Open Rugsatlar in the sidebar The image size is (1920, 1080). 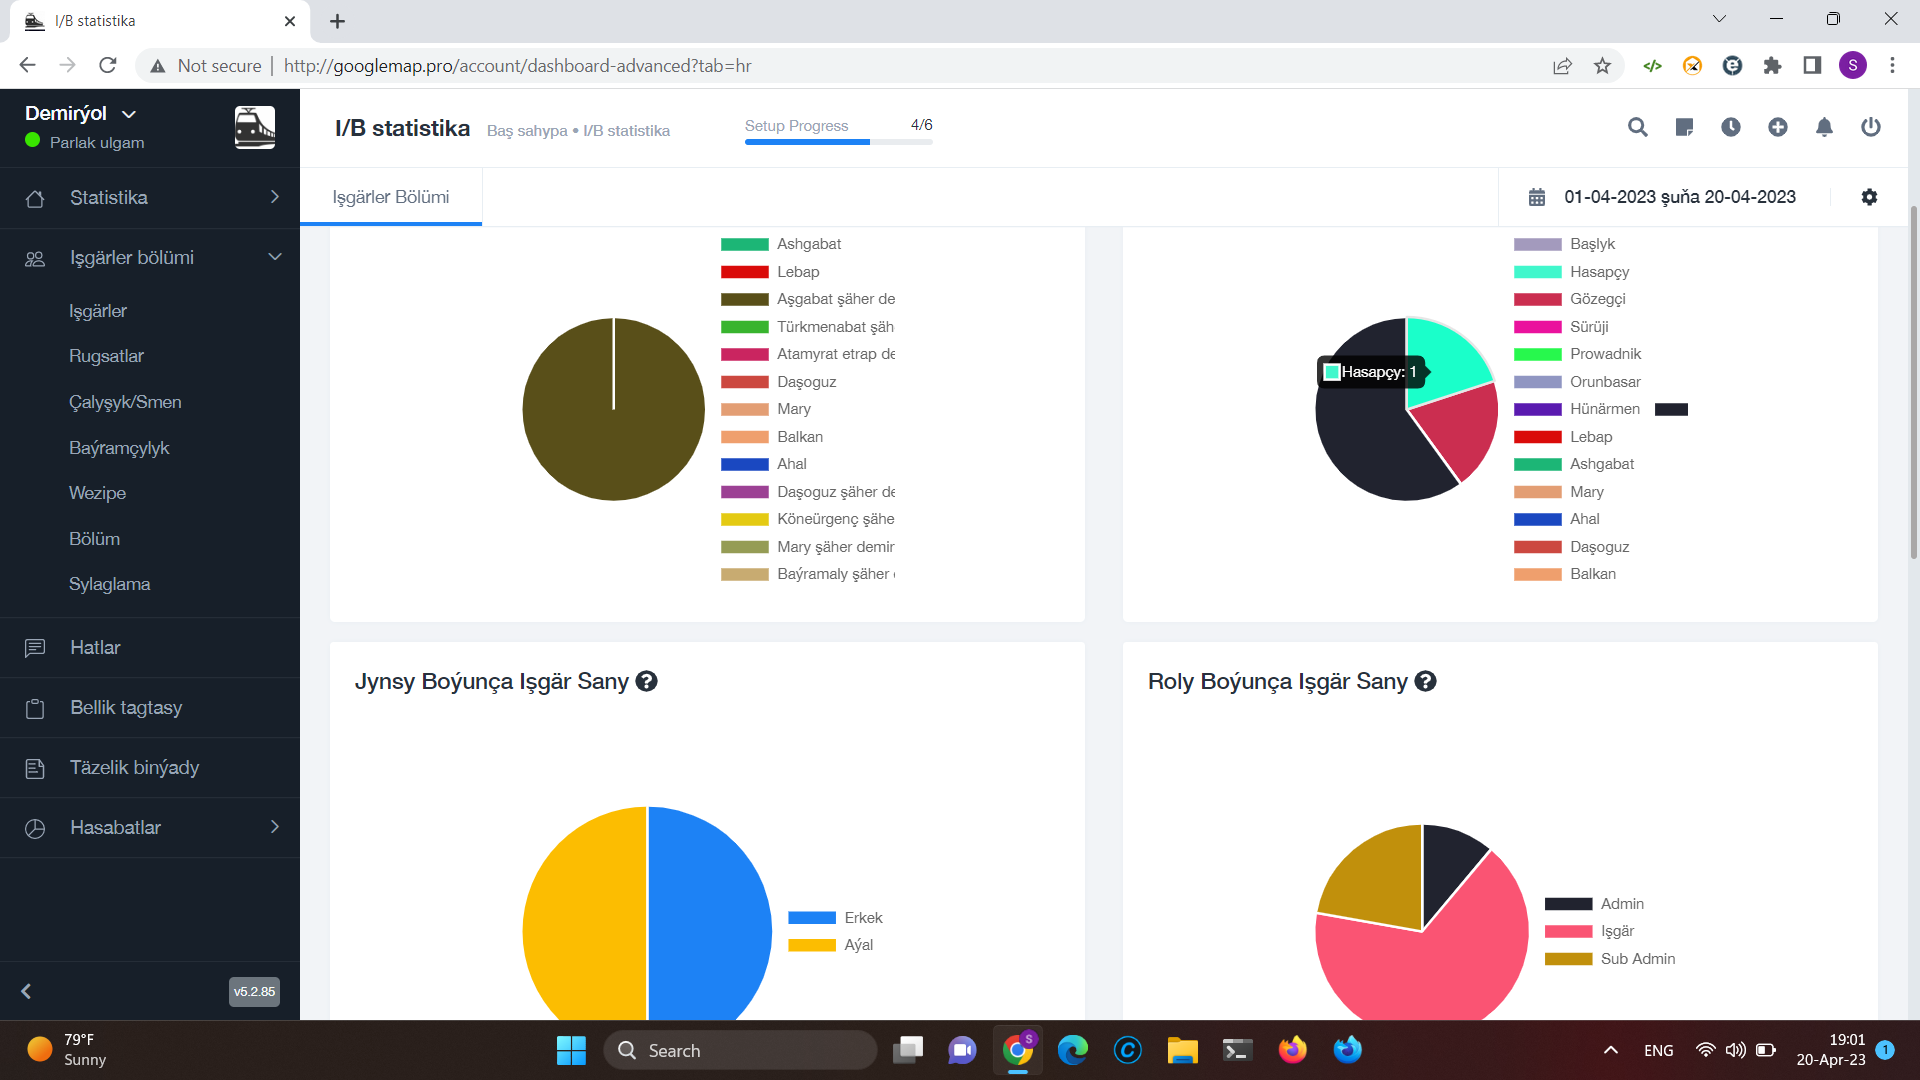click(x=106, y=356)
